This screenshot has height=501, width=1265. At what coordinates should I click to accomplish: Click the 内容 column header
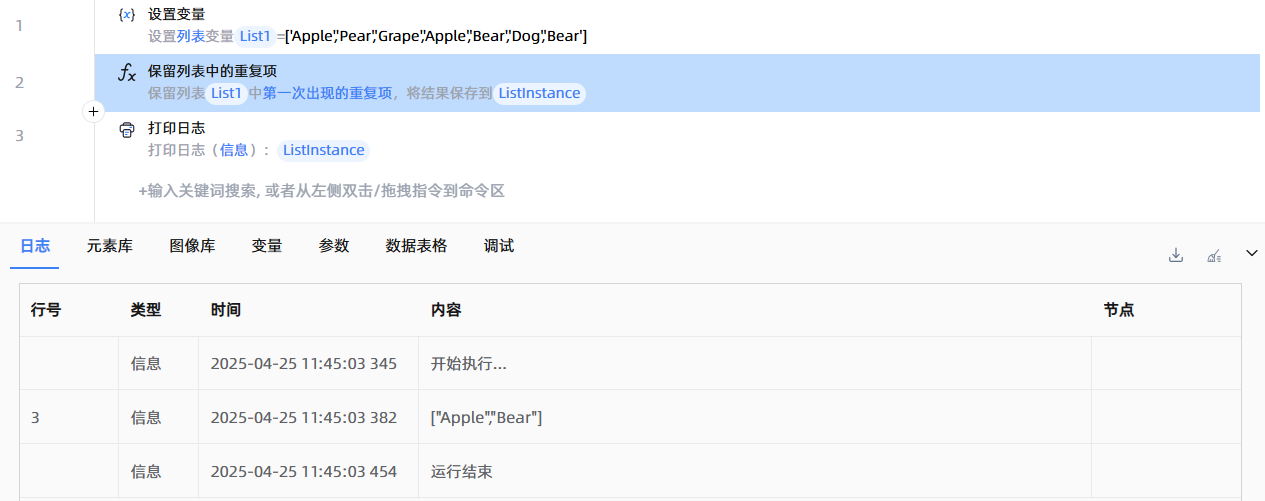[x=446, y=310]
